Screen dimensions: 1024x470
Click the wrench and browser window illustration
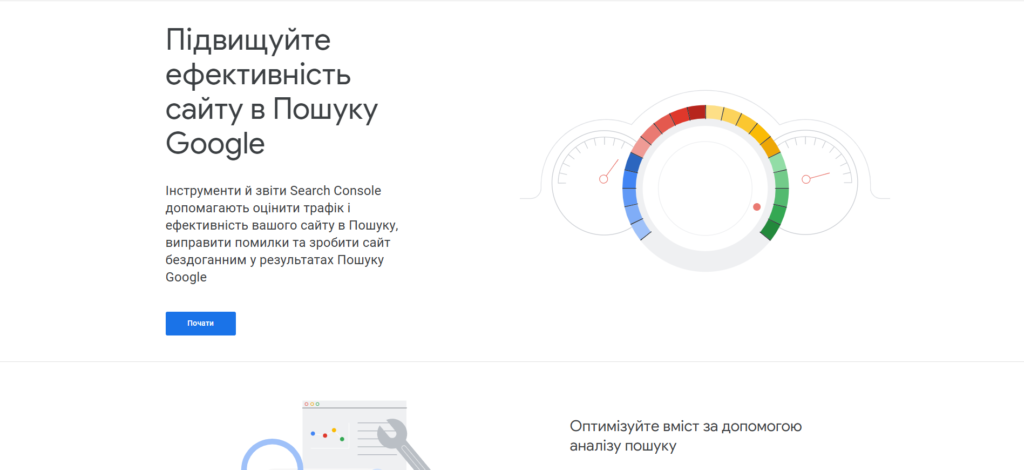(x=336, y=435)
